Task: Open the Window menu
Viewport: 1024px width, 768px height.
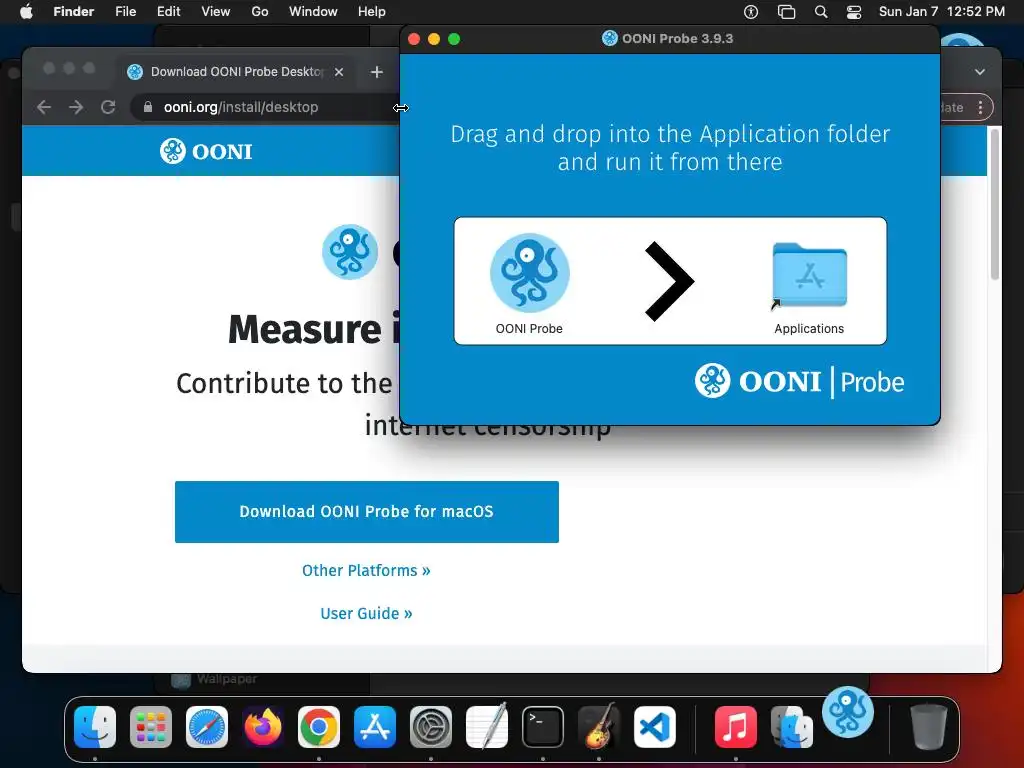Action: (x=313, y=12)
